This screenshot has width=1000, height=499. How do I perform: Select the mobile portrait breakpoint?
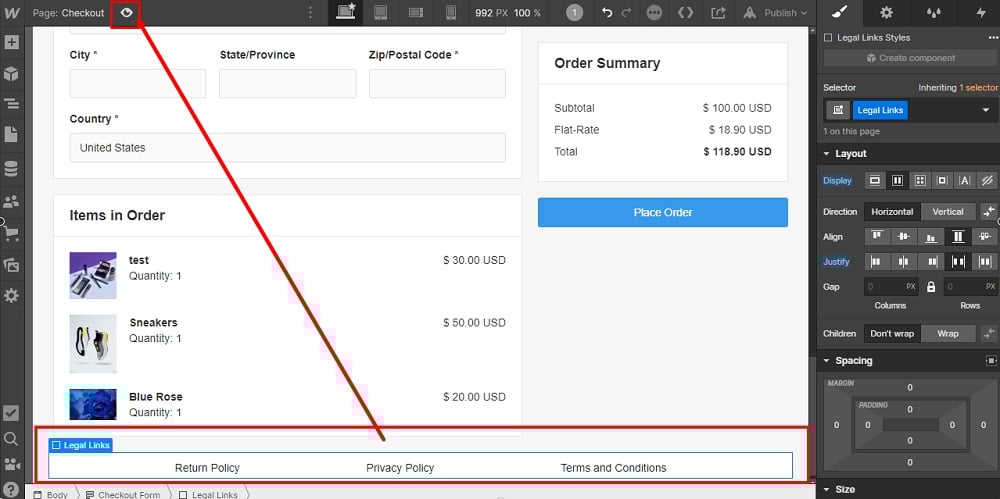click(x=451, y=13)
